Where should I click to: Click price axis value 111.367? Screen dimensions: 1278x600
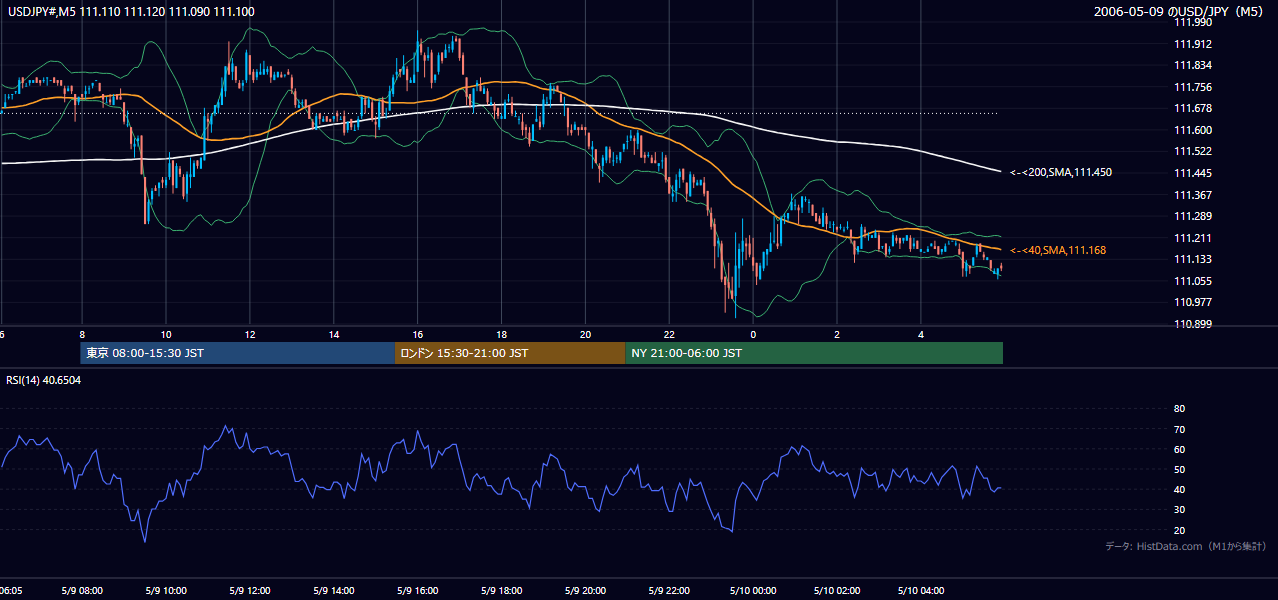click(1193, 196)
